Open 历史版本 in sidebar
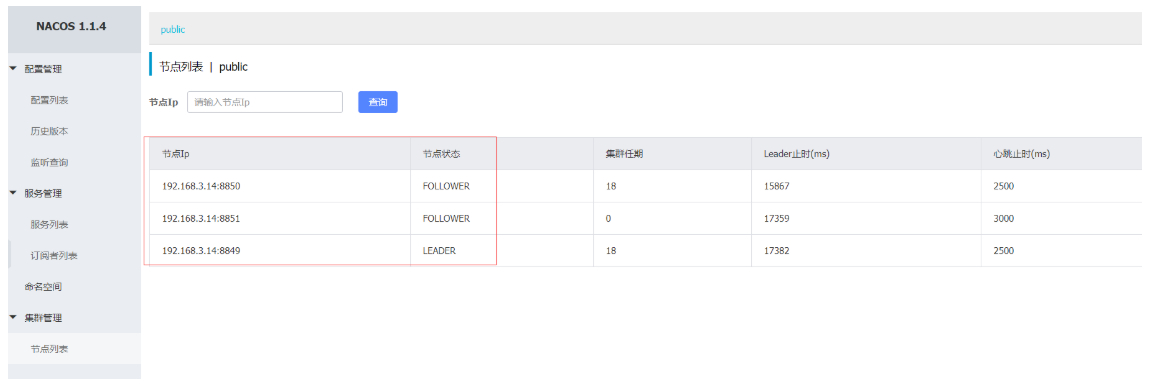Image resolution: width=1151 pixels, height=390 pixels. pos(49,131)
